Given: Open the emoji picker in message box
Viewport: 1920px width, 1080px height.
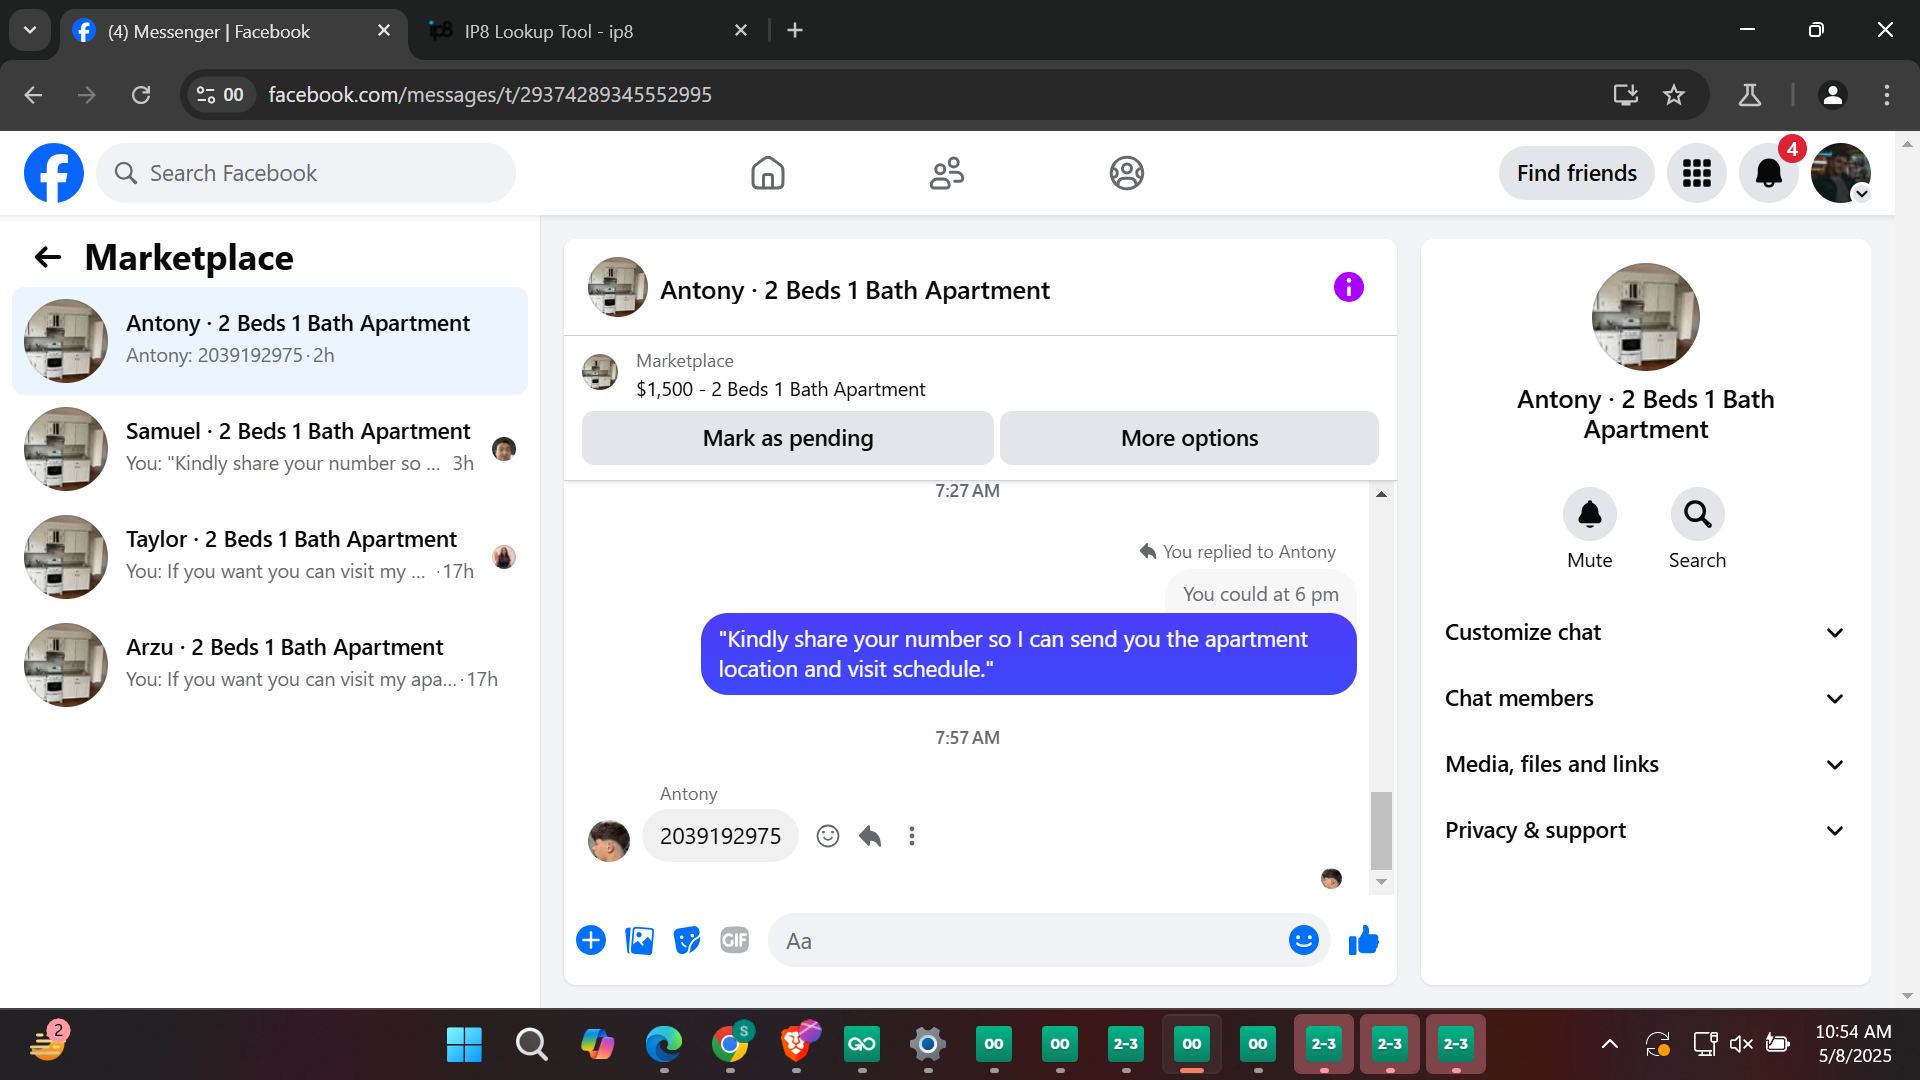Looking at the screenshot, I should point(1303,940).
